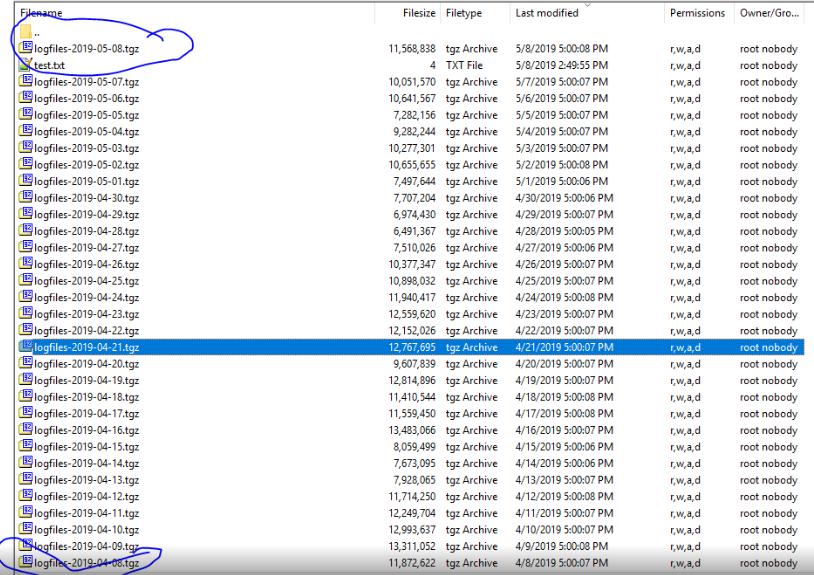
Task: Click filesize value 13,483,066
Action: pos(412,431)
